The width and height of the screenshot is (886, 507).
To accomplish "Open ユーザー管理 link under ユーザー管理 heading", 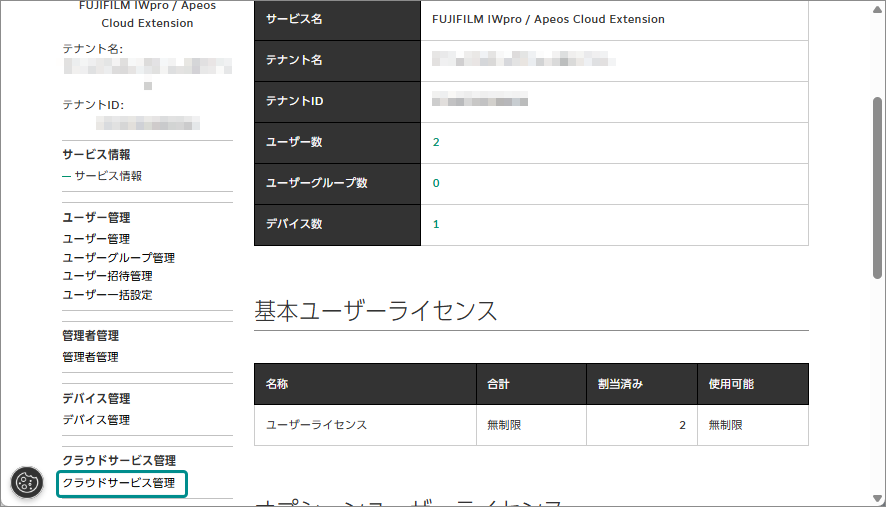I will pyautogui.click(x=96, y=239).
